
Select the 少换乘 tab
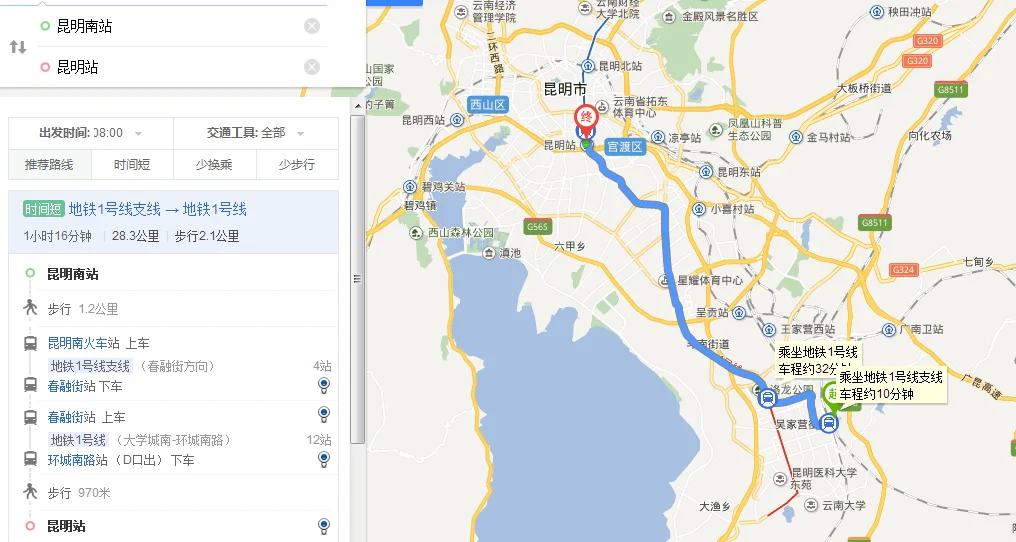[x=214, y=165]
